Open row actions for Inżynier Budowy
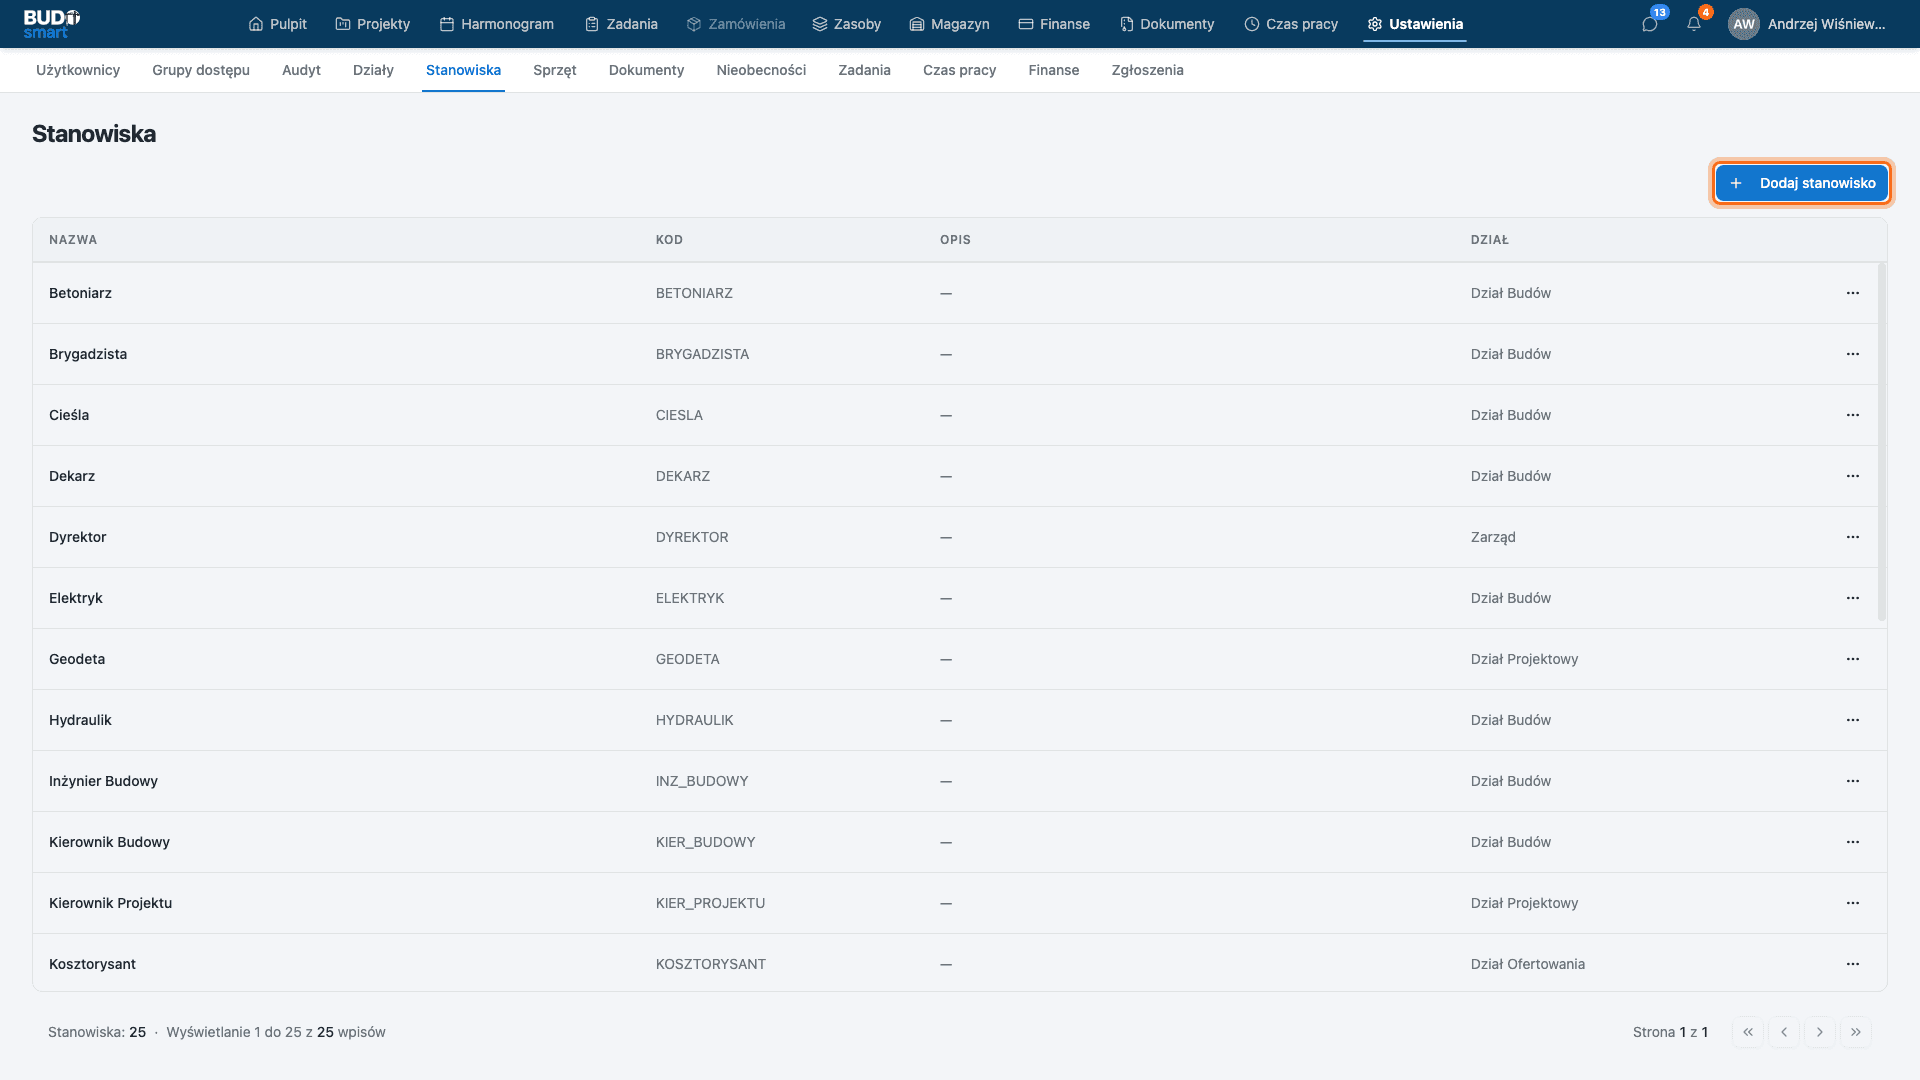Viewport: 1920px width, 1080px height. coord(1853,781)
